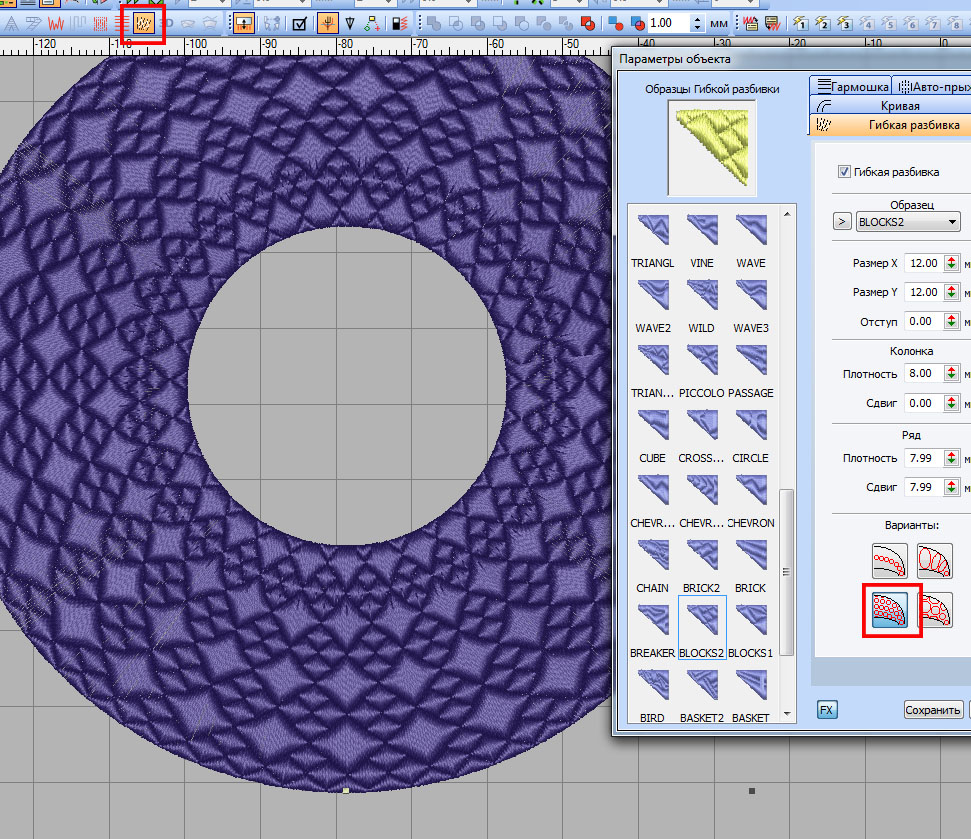971x839 pixels.
Task: Open the Гармошка tab
Action: coord(851,88)
